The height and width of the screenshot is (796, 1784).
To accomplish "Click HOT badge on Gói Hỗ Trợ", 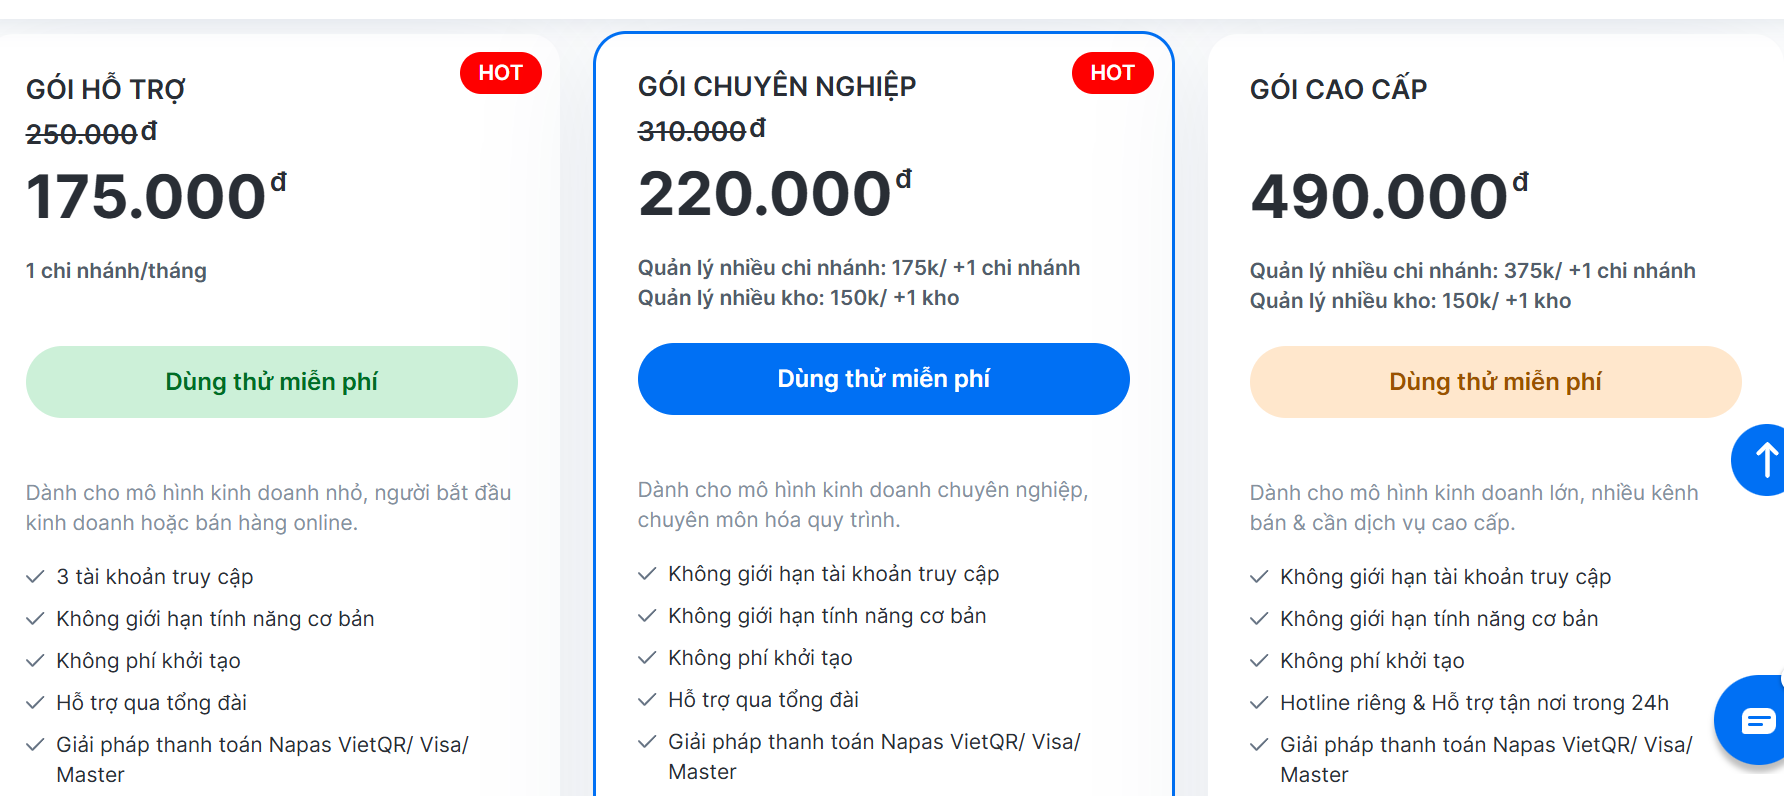I will tap(501, 73).
